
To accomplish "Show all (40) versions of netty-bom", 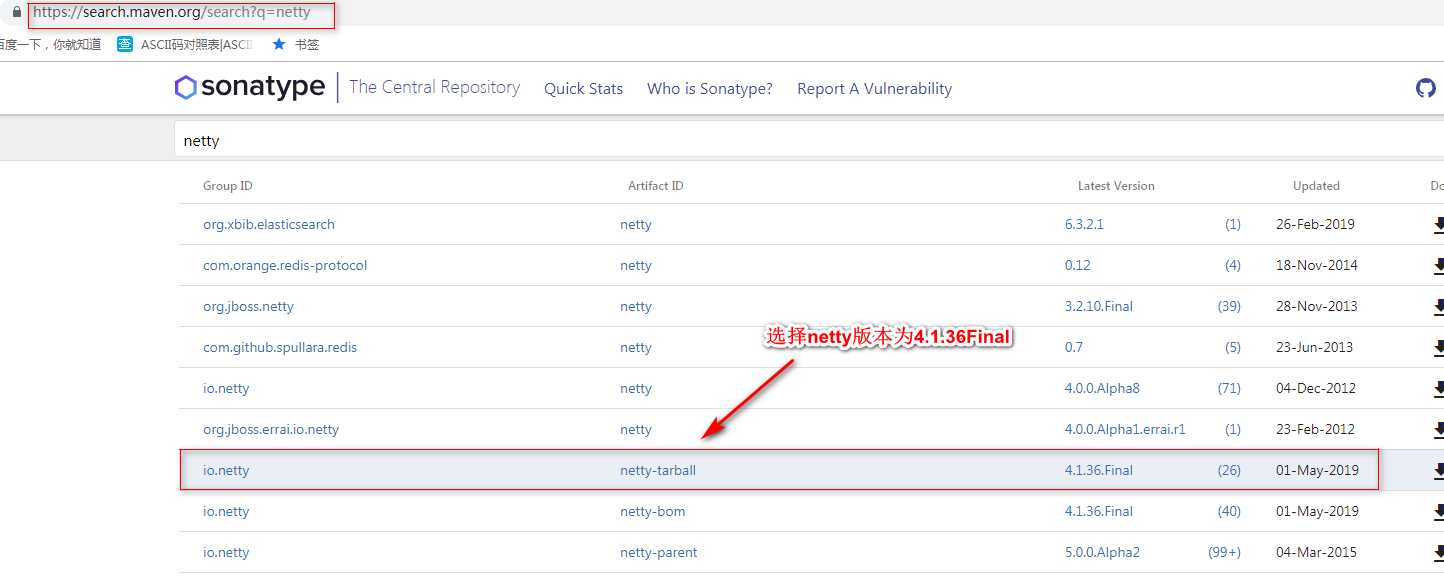I will coord(1229,511).
